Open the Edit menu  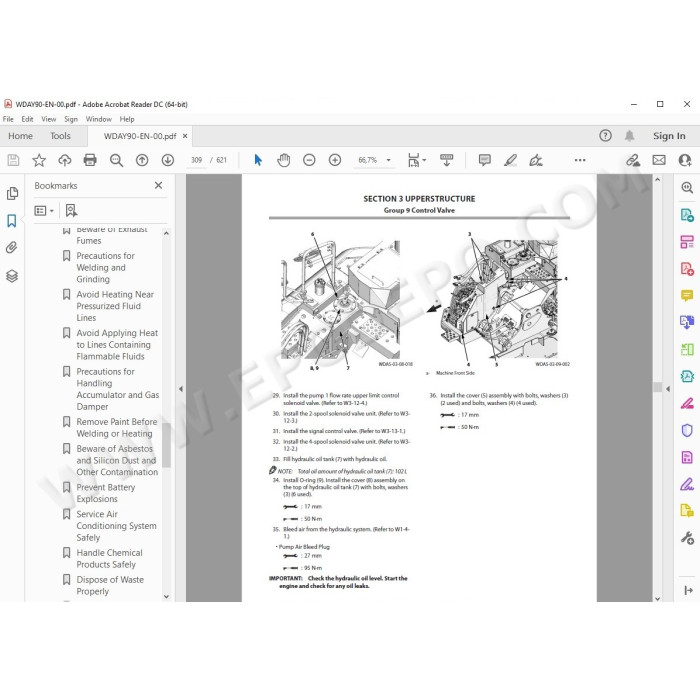coord(27,119)
